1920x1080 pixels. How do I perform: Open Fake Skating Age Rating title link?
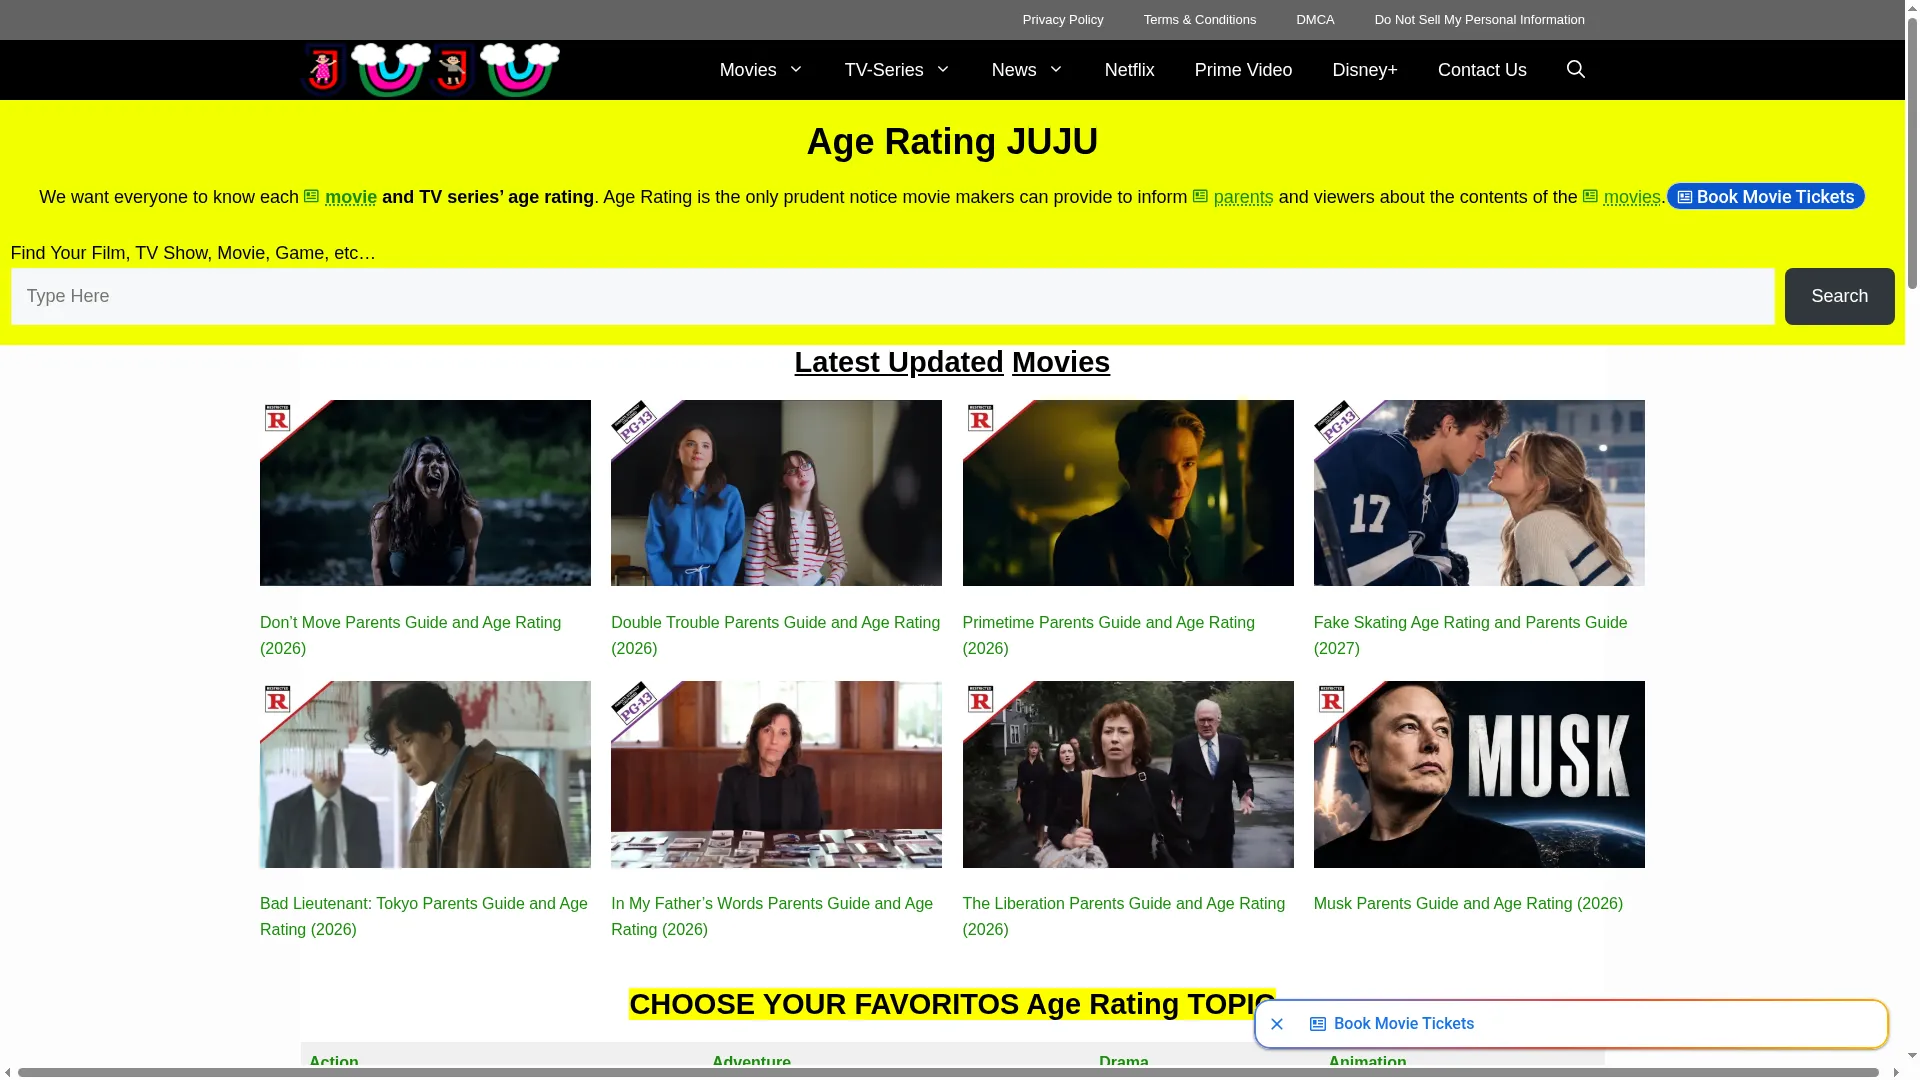[1470, 635]
